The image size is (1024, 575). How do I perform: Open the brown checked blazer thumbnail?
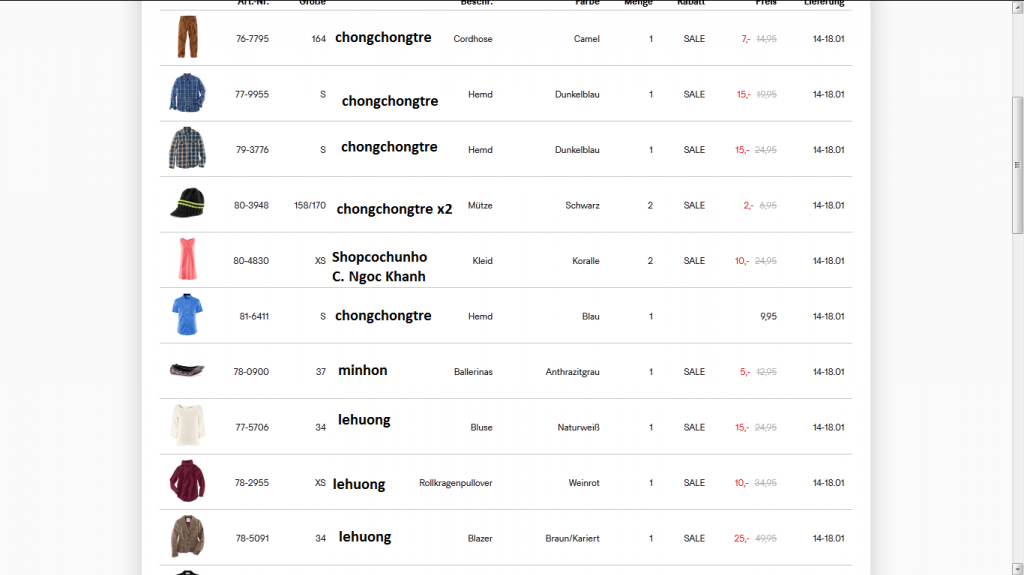187,537
